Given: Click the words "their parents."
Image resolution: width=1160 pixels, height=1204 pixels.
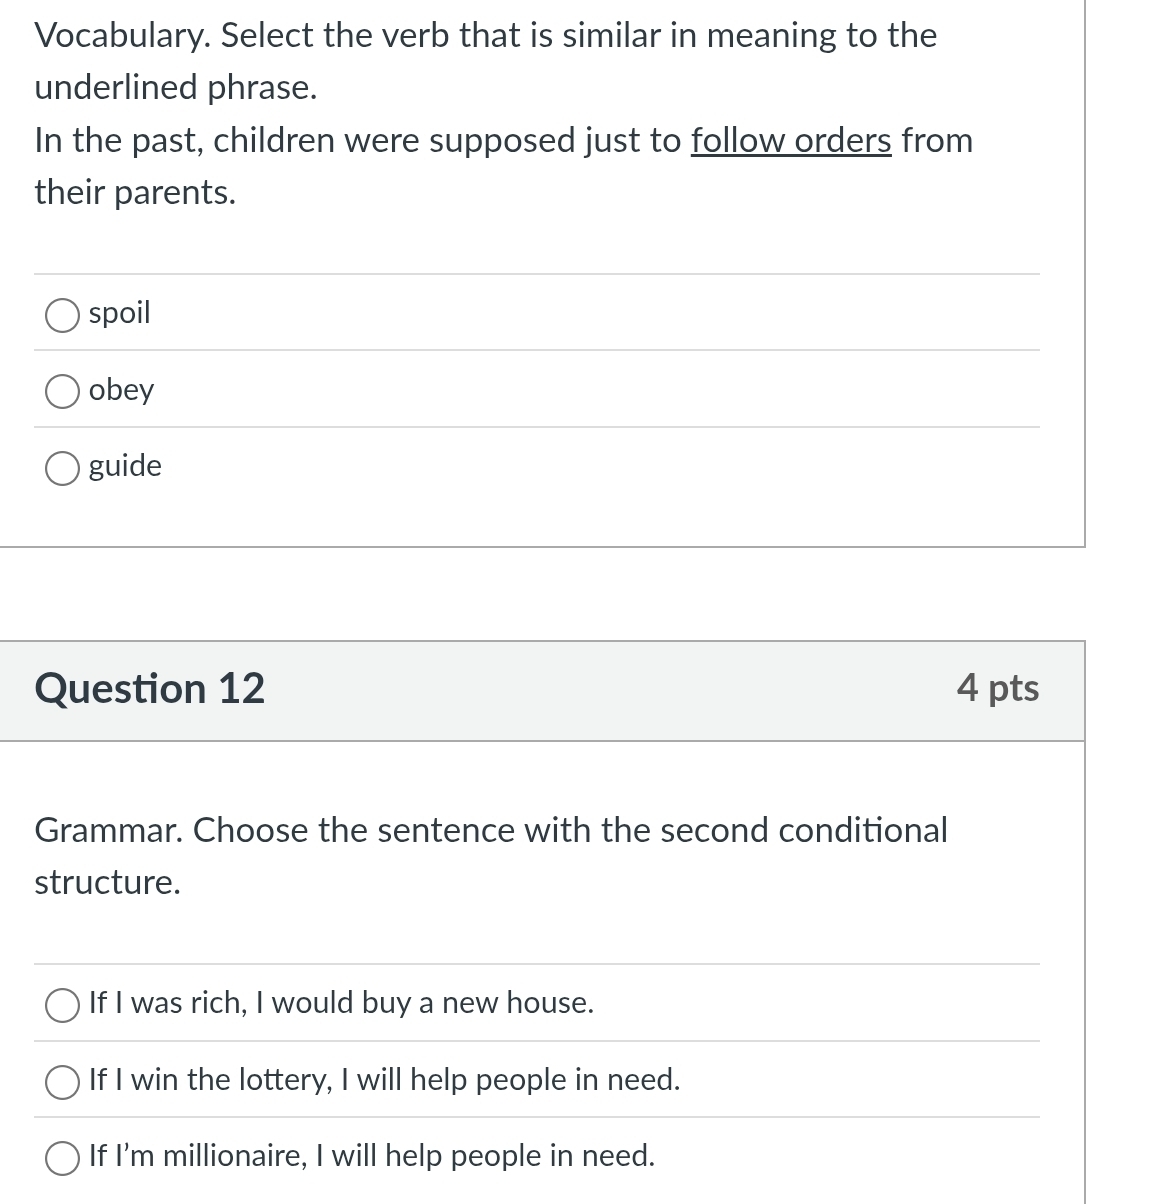Looking at the screenshot, I should coord(135,192).
